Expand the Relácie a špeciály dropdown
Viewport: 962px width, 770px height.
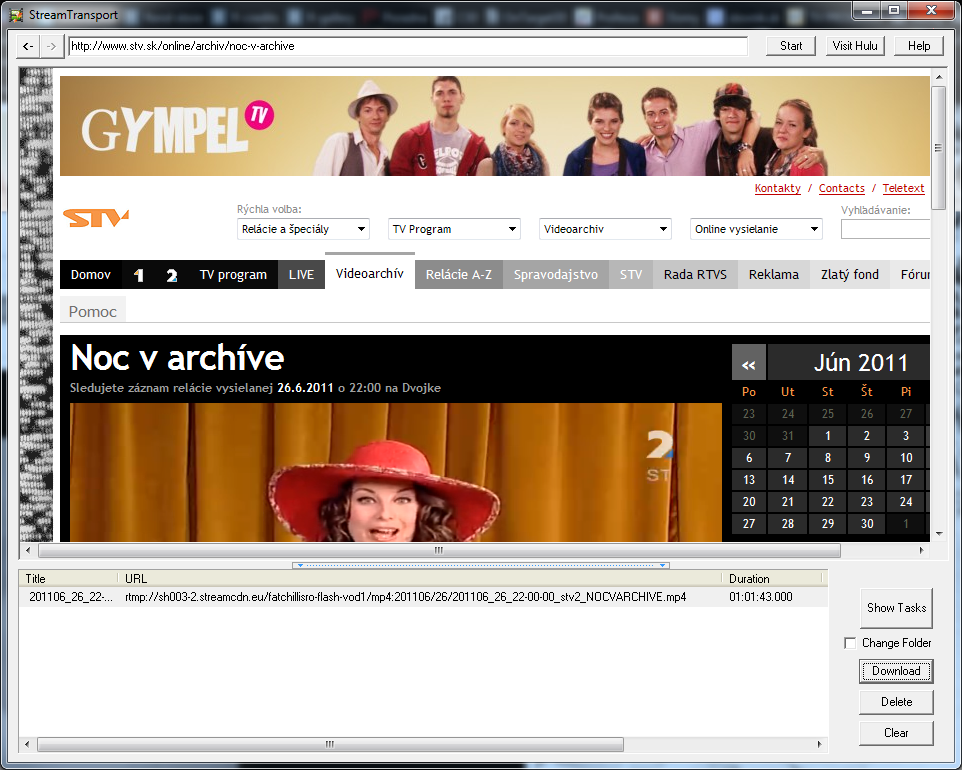tap(303, 229)
